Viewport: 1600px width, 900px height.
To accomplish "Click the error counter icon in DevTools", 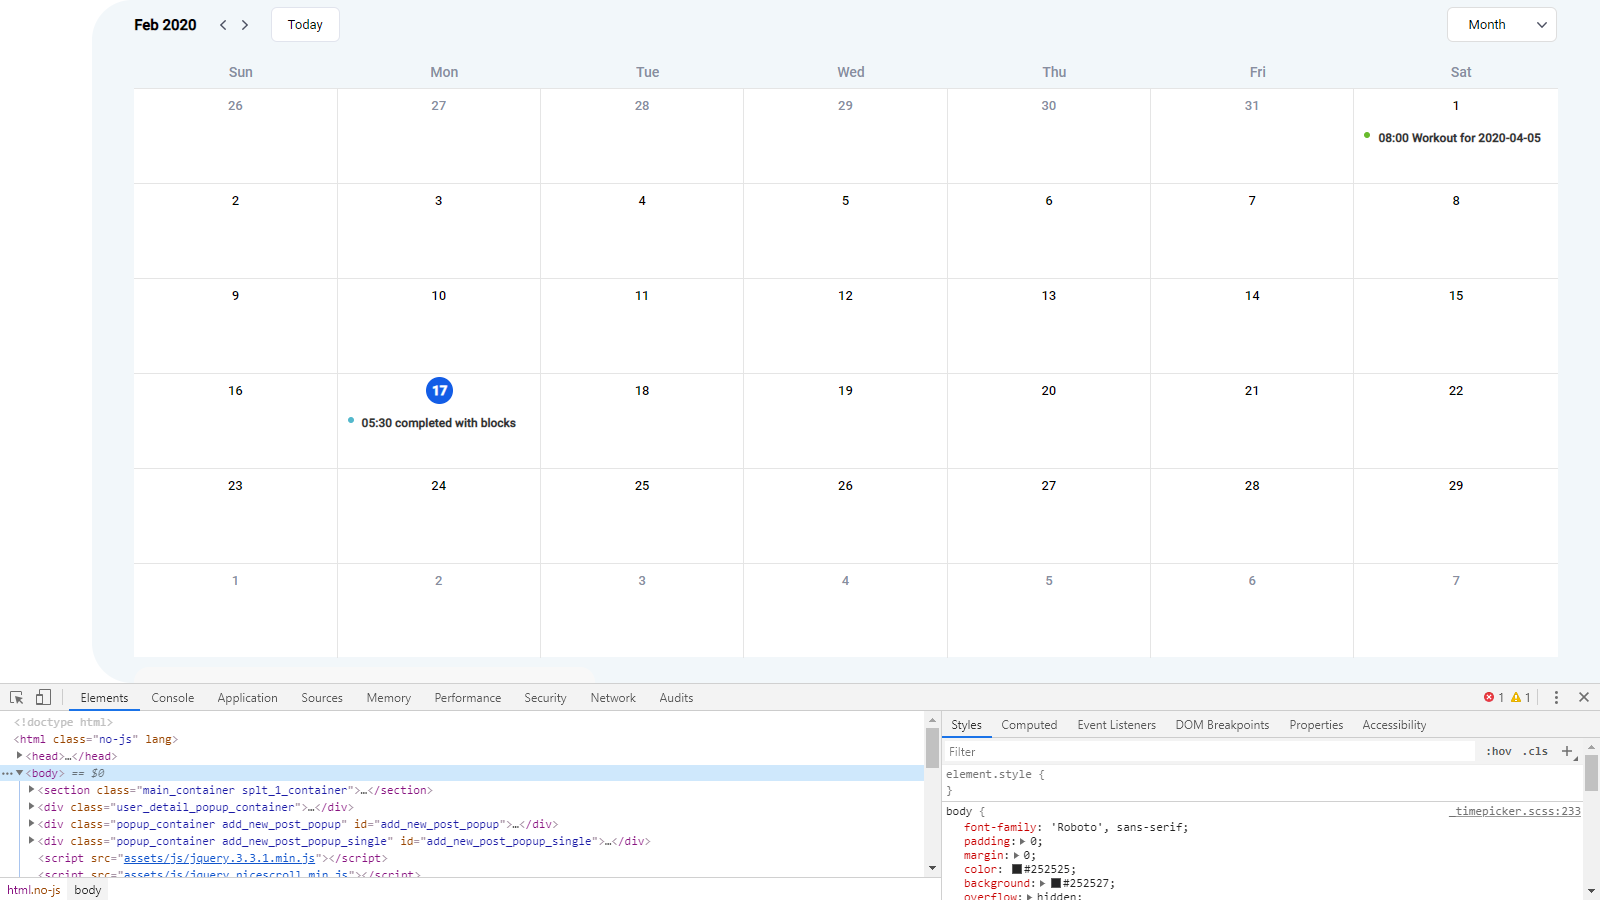I will pyautogui.click(x=1491, y=697).
